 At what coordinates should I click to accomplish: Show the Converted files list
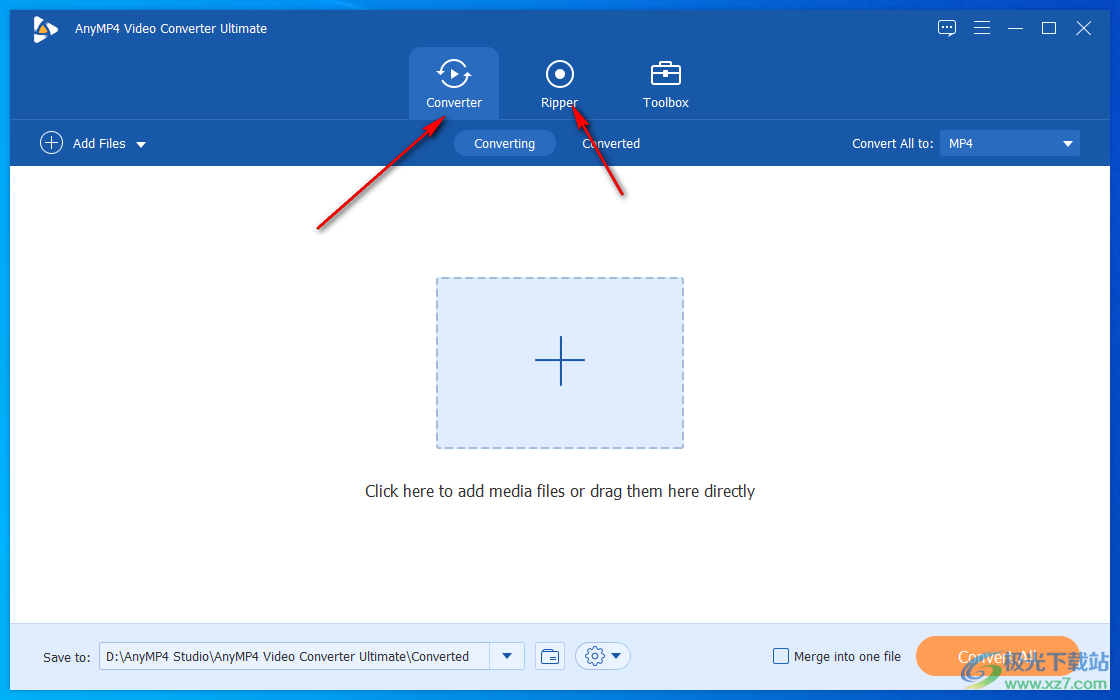(611, 144)
